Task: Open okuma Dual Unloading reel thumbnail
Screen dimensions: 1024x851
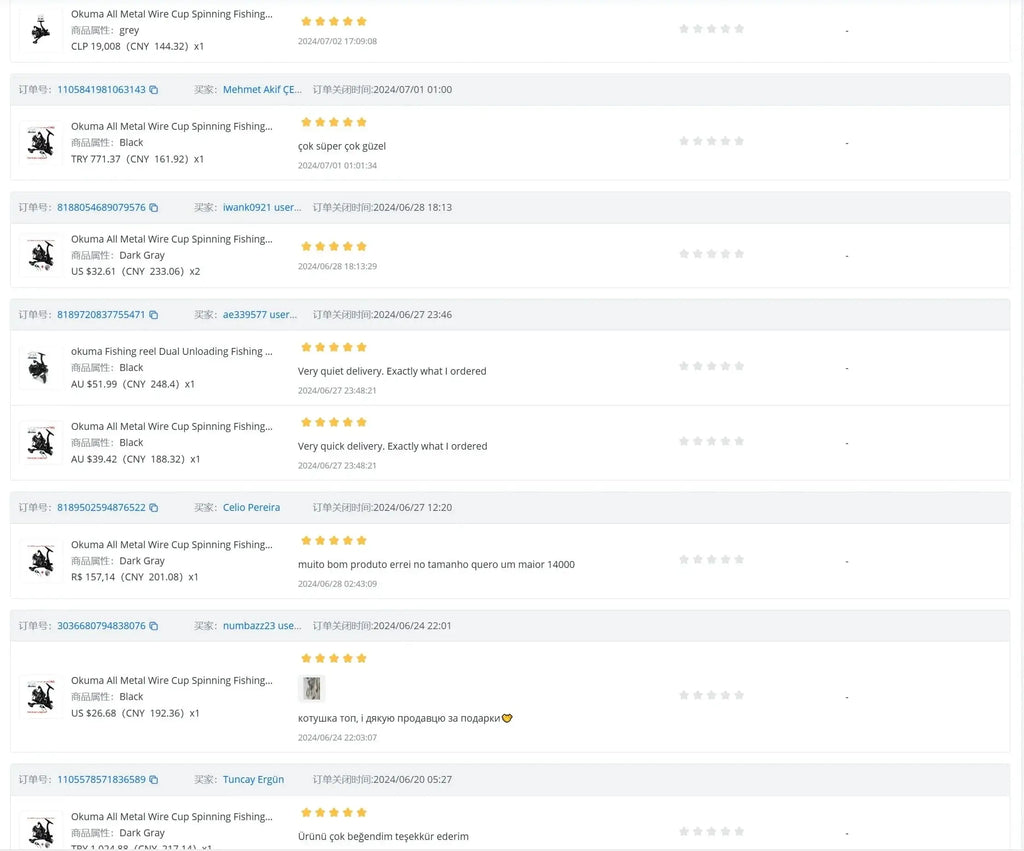Action: tap(41, 368)
